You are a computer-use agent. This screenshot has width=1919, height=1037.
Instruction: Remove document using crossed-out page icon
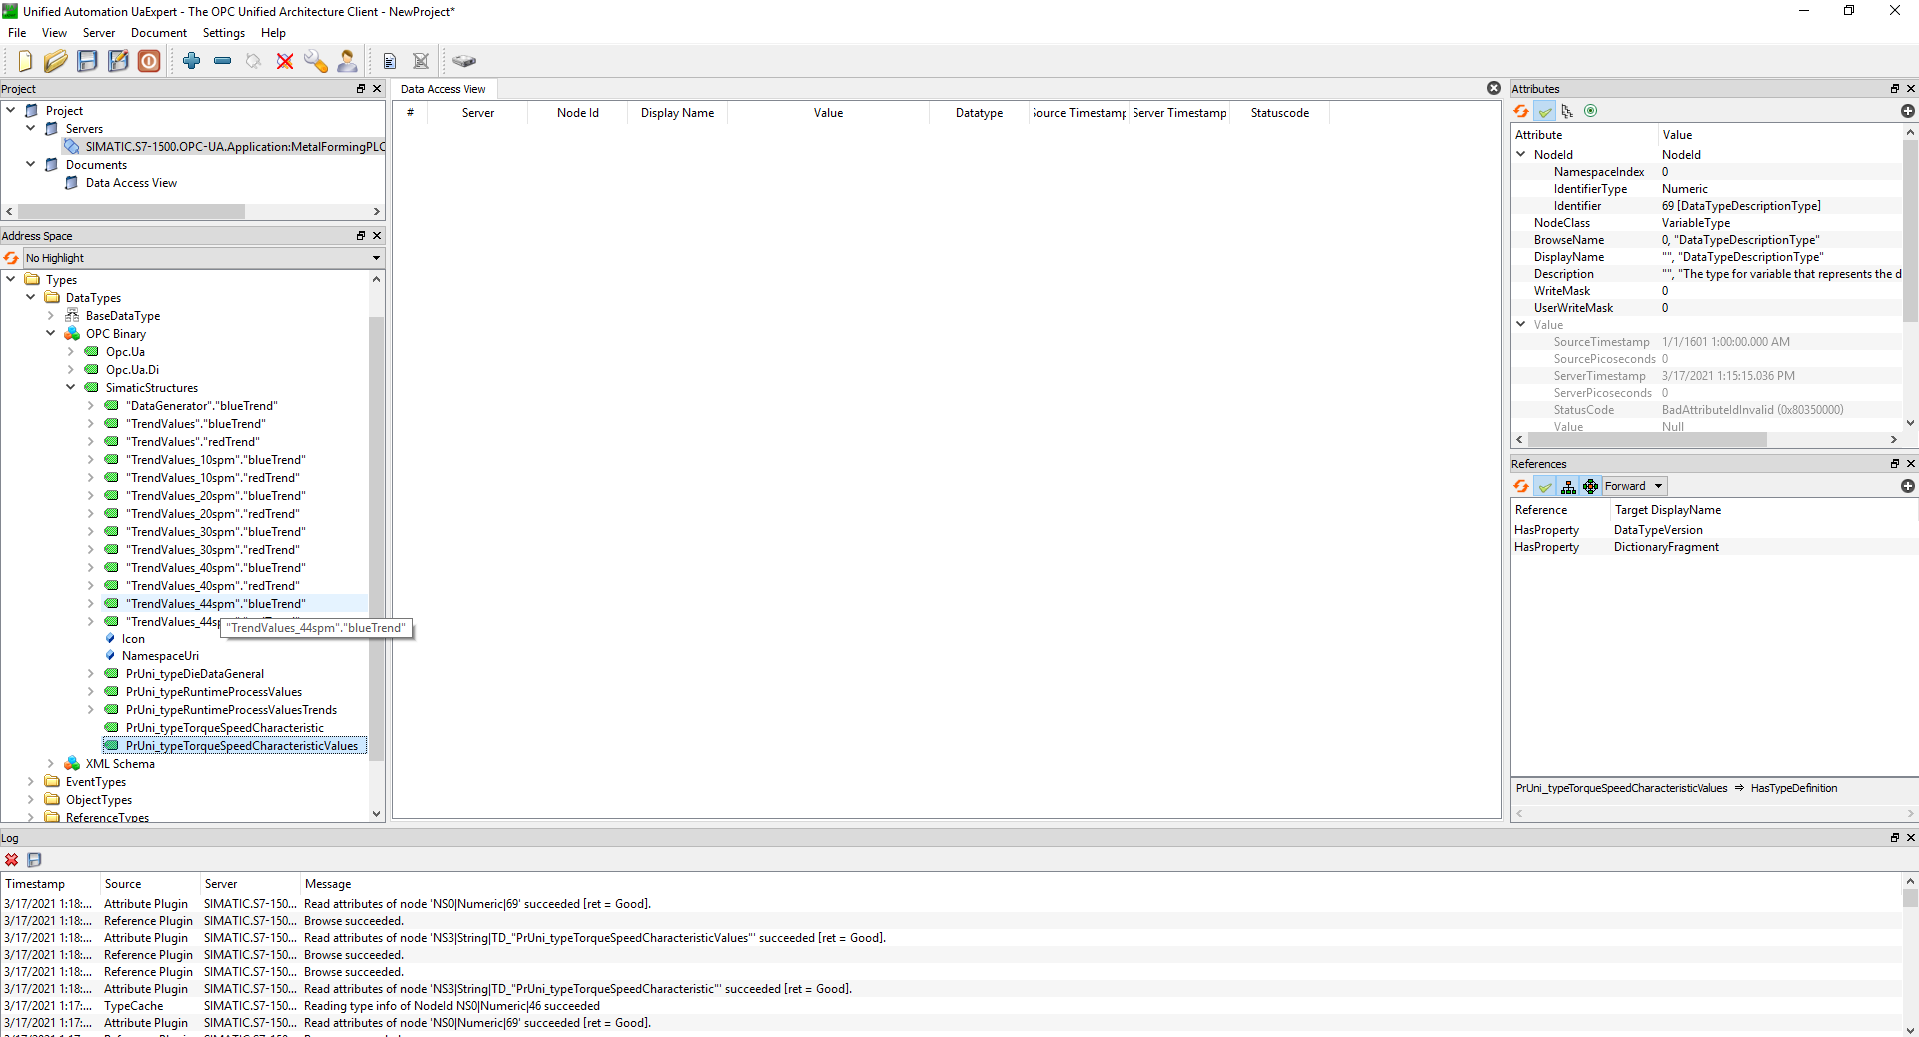[x=421, y=61]
